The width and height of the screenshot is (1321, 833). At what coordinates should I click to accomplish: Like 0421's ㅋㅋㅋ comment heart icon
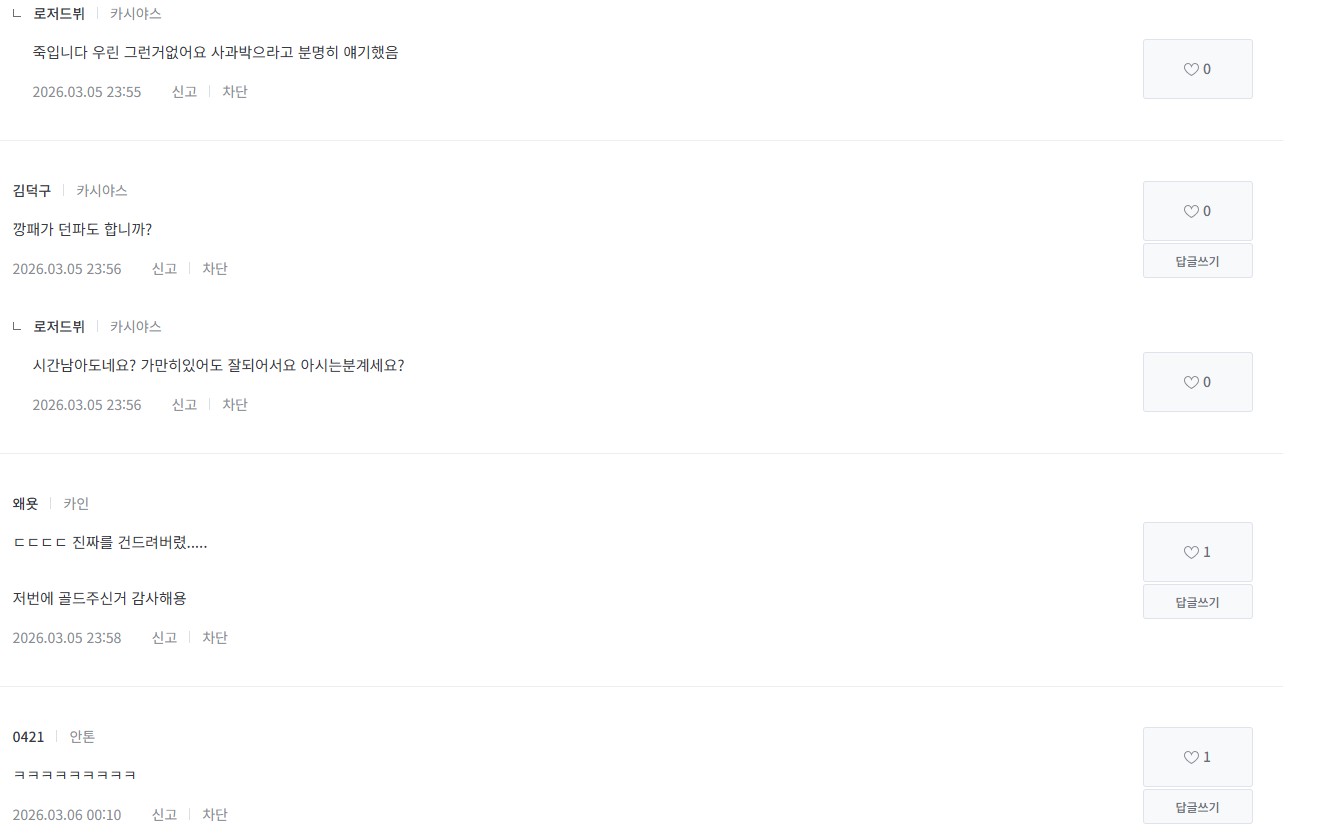pos(1197,757)
